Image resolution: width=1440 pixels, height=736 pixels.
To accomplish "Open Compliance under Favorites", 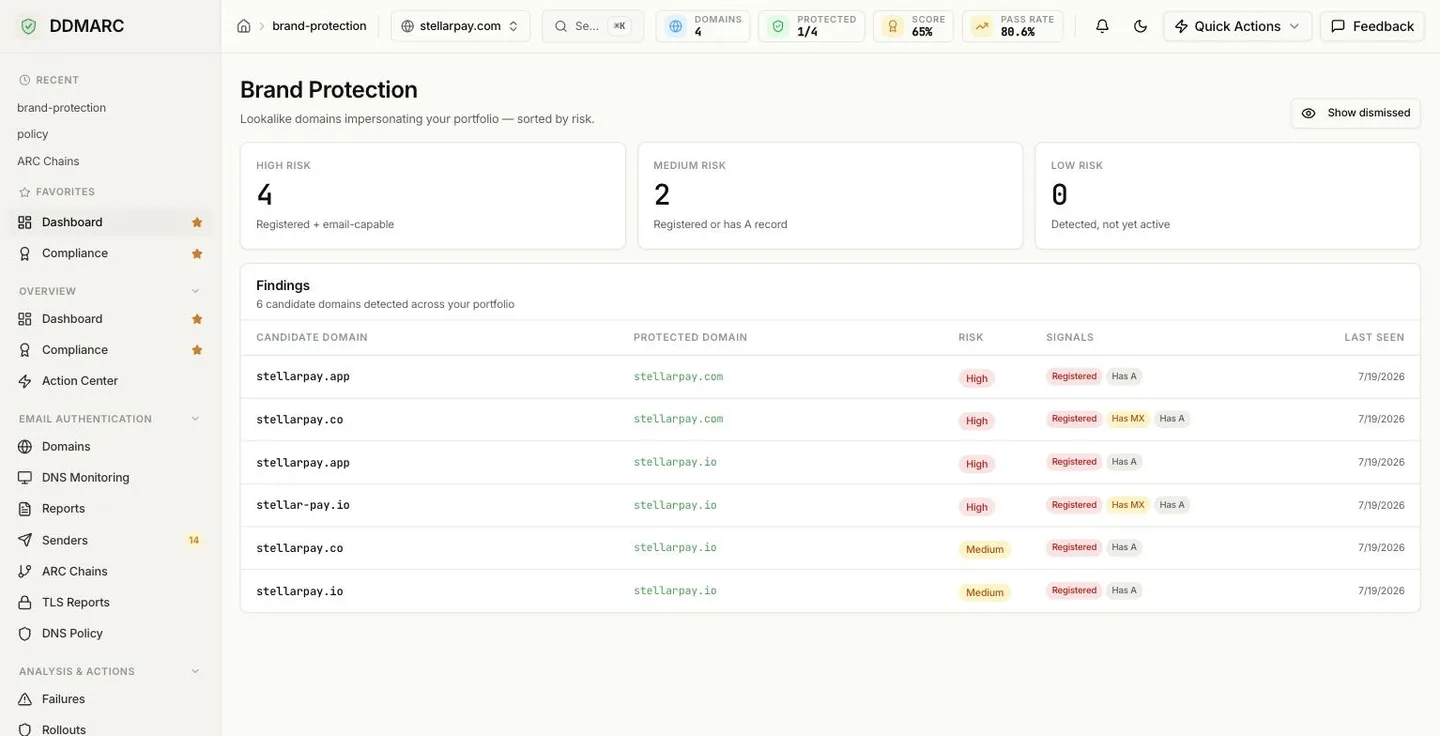I will (110, 253).
